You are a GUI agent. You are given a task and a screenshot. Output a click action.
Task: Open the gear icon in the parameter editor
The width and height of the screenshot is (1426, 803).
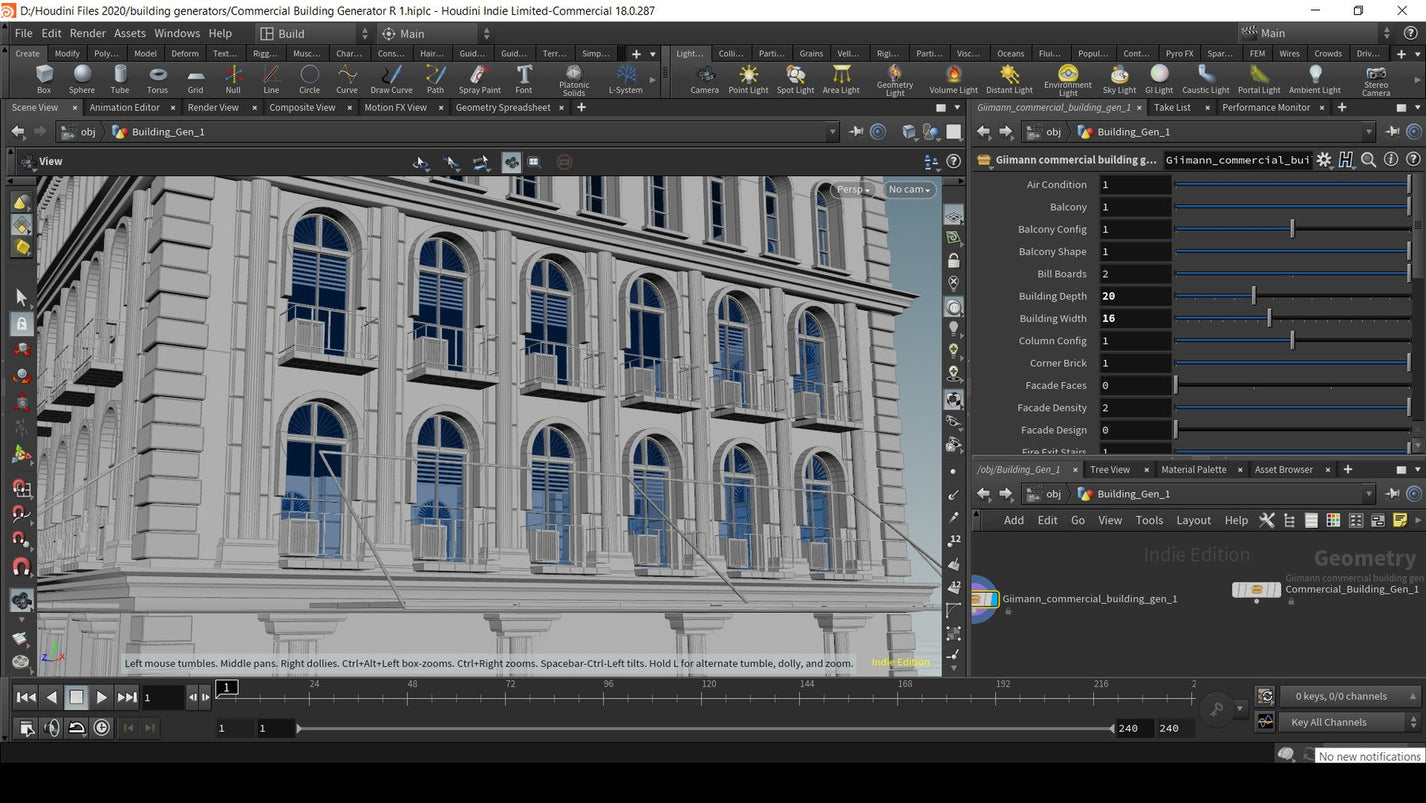point(1323,160)
